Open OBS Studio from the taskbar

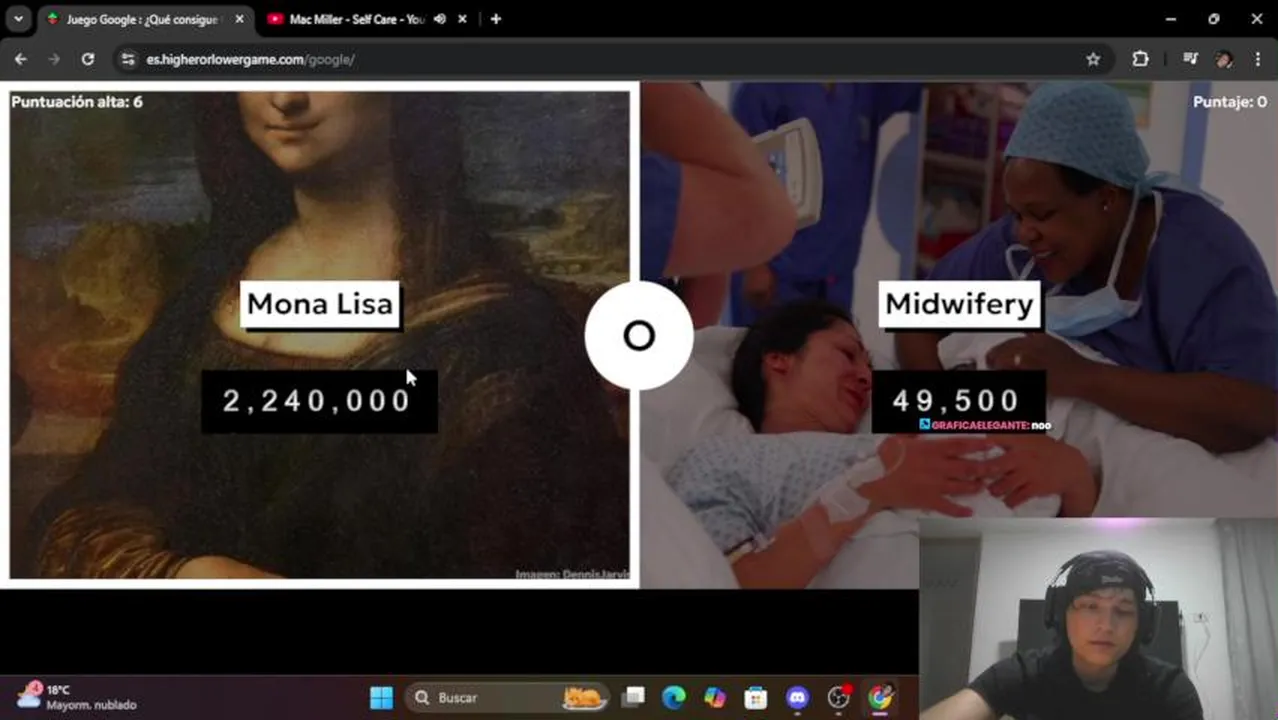tap(839, 697)
